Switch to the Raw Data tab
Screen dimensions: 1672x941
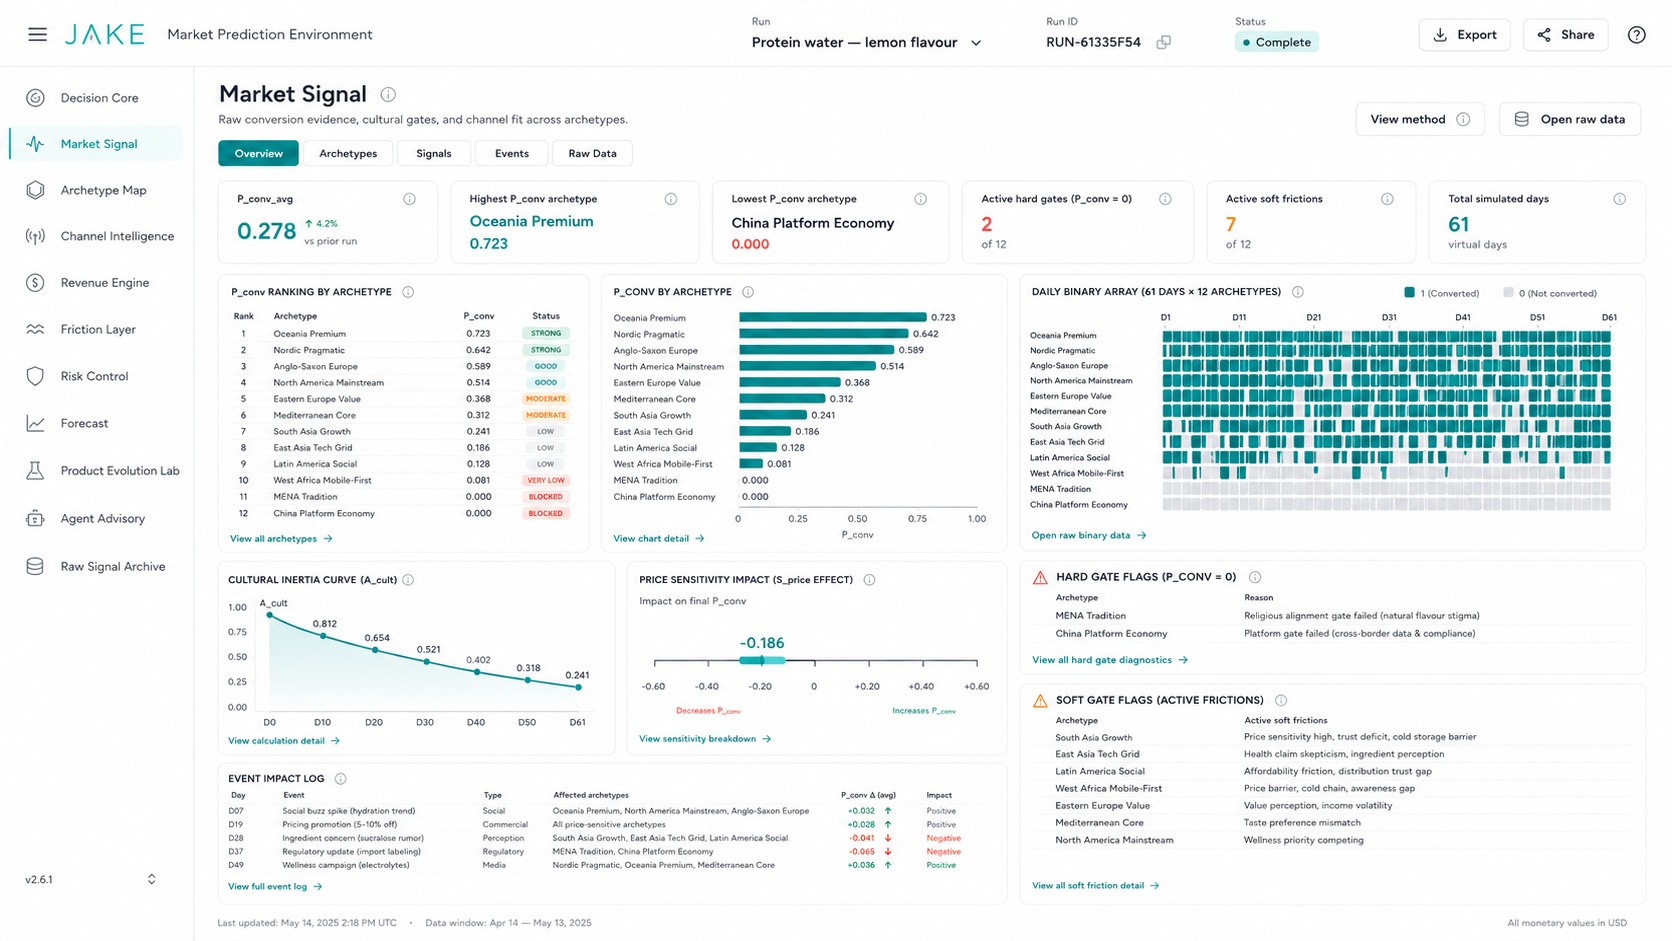(x=592, y=153)
